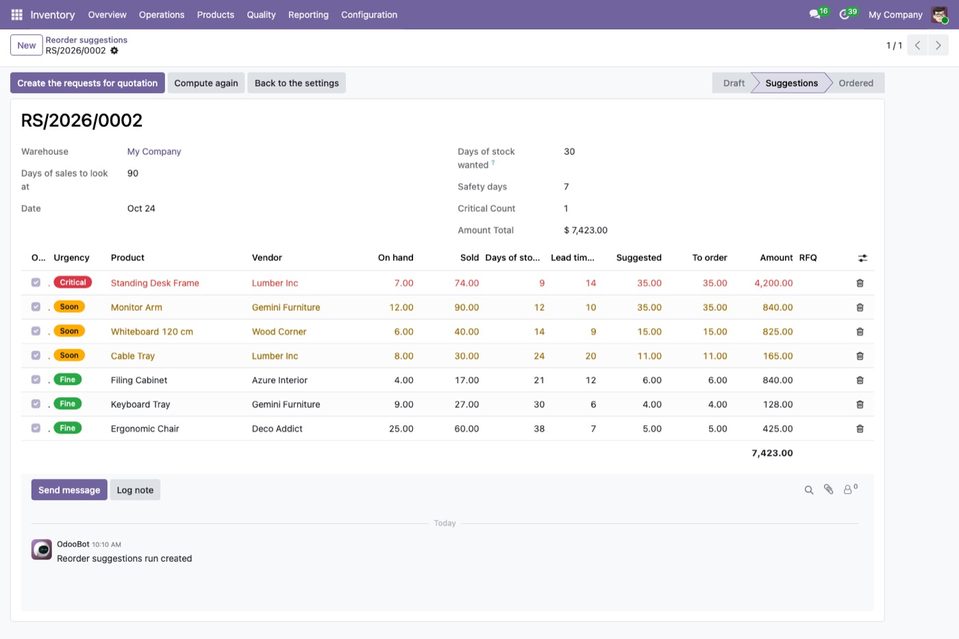Open the Operations menu
Viewport: 959px width, 639px height.
click(x=161, y=15)
